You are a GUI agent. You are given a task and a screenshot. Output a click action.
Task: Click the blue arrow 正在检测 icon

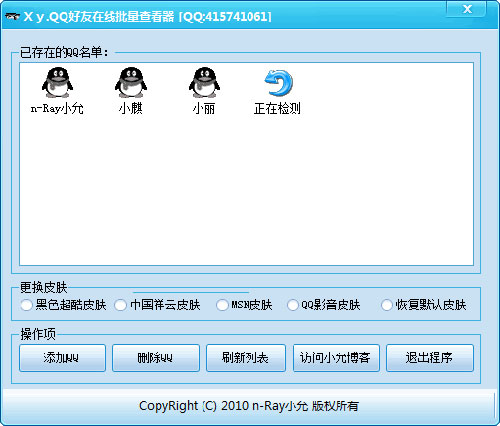[278, 83]
